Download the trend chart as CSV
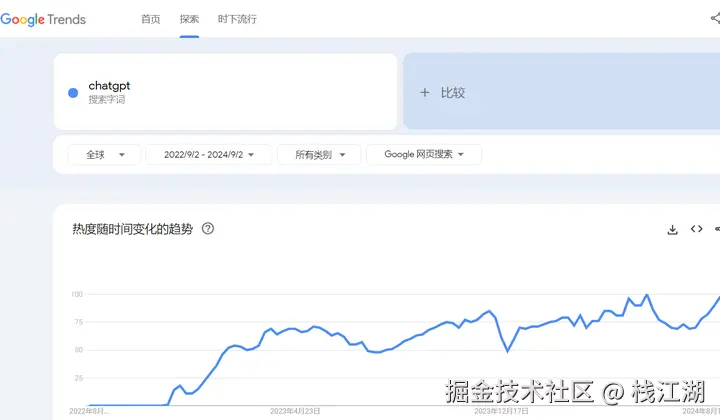 pos(673,230)
